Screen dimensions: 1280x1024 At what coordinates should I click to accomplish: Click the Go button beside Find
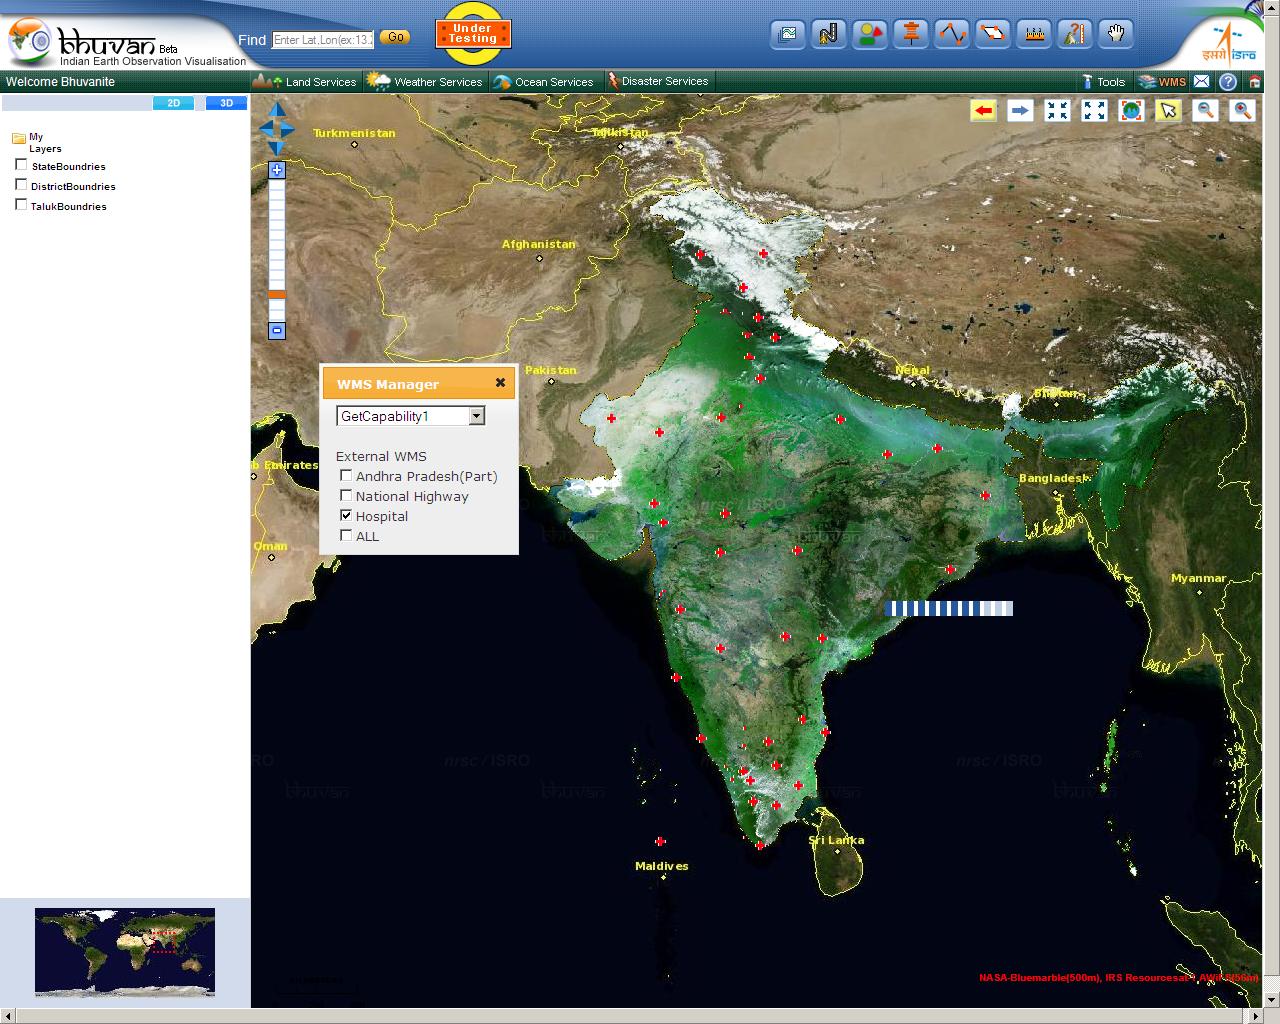click(395, 37)
